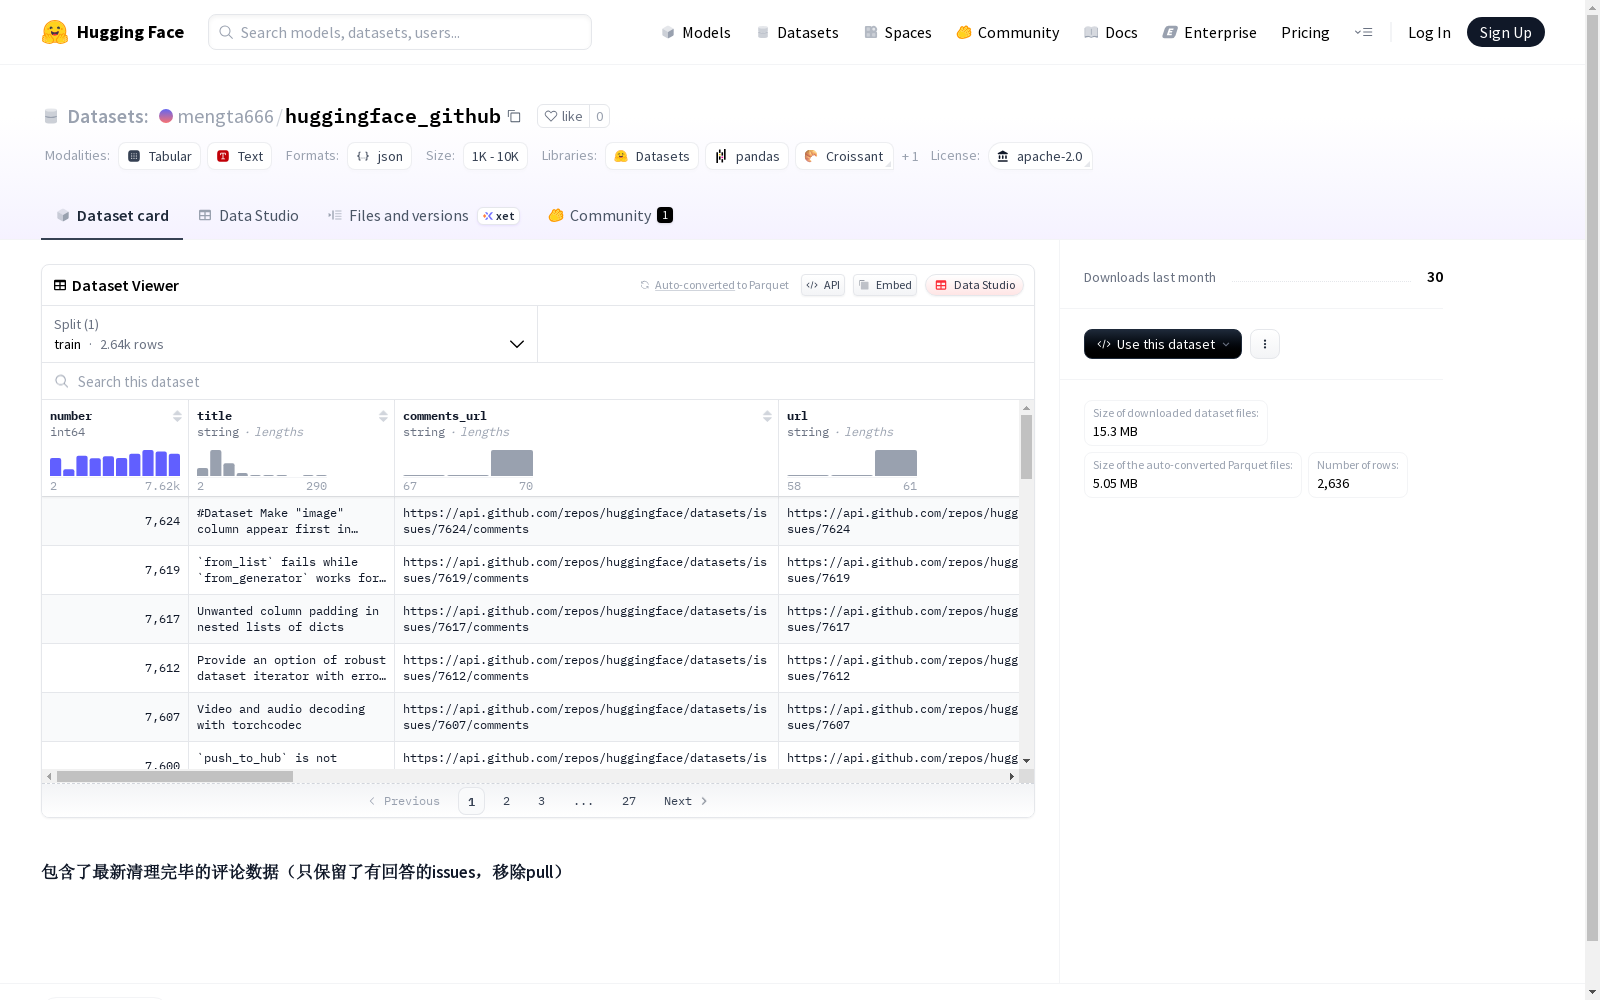Expand the train split dropdown
The image size is (1600, 1000).
tap(290, 334)
